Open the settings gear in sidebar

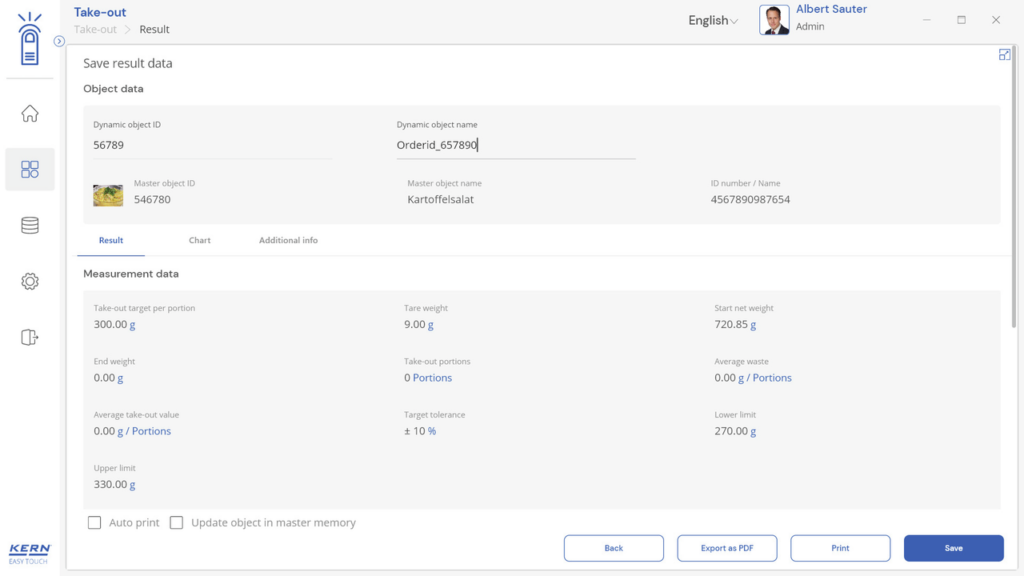pyautogui.click(x=29, y=281)
